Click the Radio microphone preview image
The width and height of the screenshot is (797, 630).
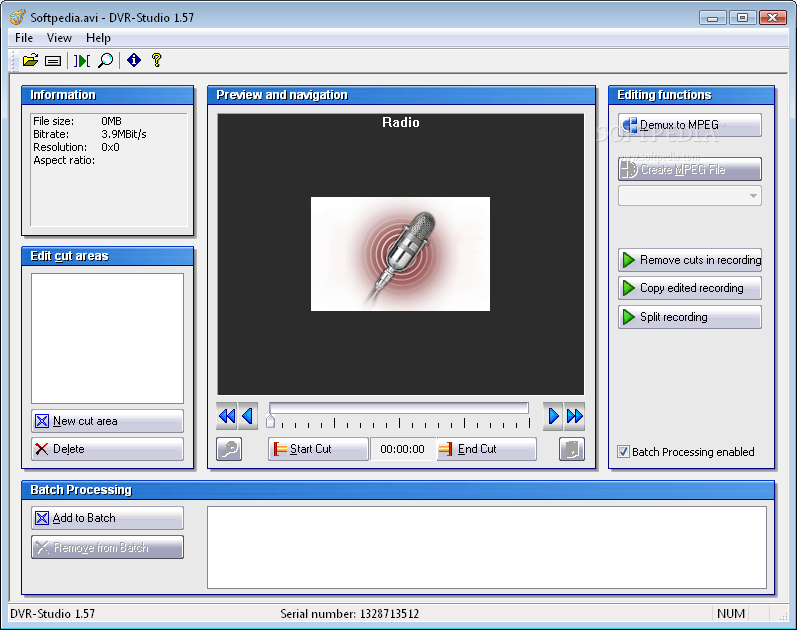(401, 254)
